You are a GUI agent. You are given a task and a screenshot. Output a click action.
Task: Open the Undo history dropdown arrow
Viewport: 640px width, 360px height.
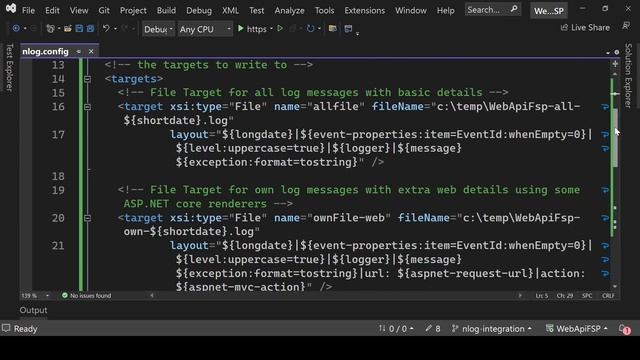[x=116, y=29]
